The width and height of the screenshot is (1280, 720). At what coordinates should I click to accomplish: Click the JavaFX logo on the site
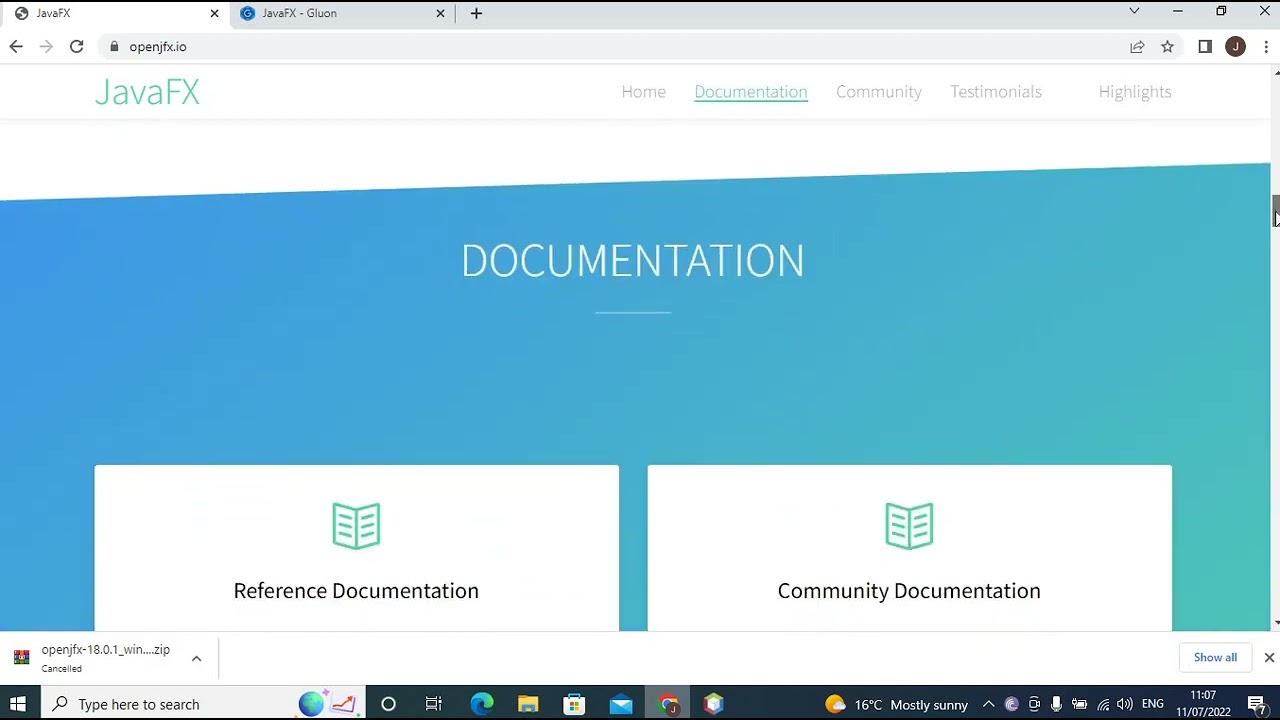tap(147, 92)
